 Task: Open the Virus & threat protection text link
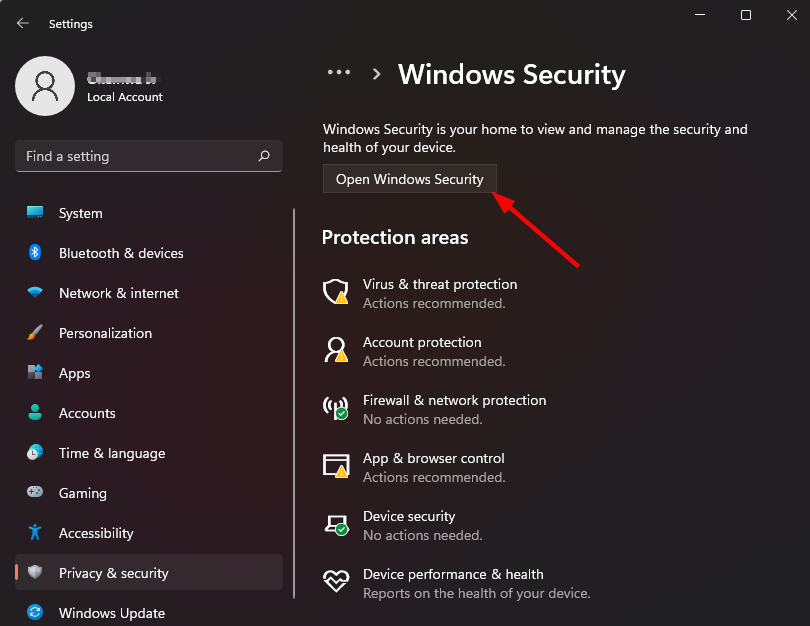tap(440, 284)
